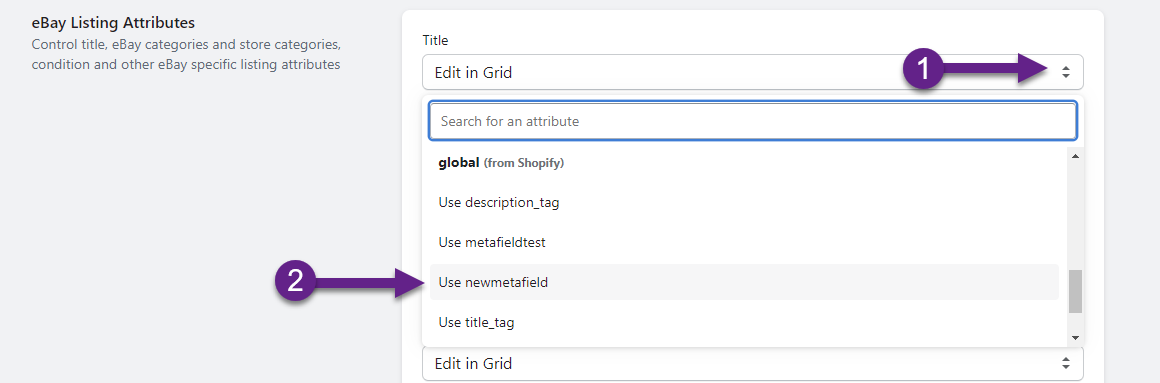Click the lower Edit in Grid chevron icon
The height and width of the screenshot is (383, 1160).
pos(1065,363)
